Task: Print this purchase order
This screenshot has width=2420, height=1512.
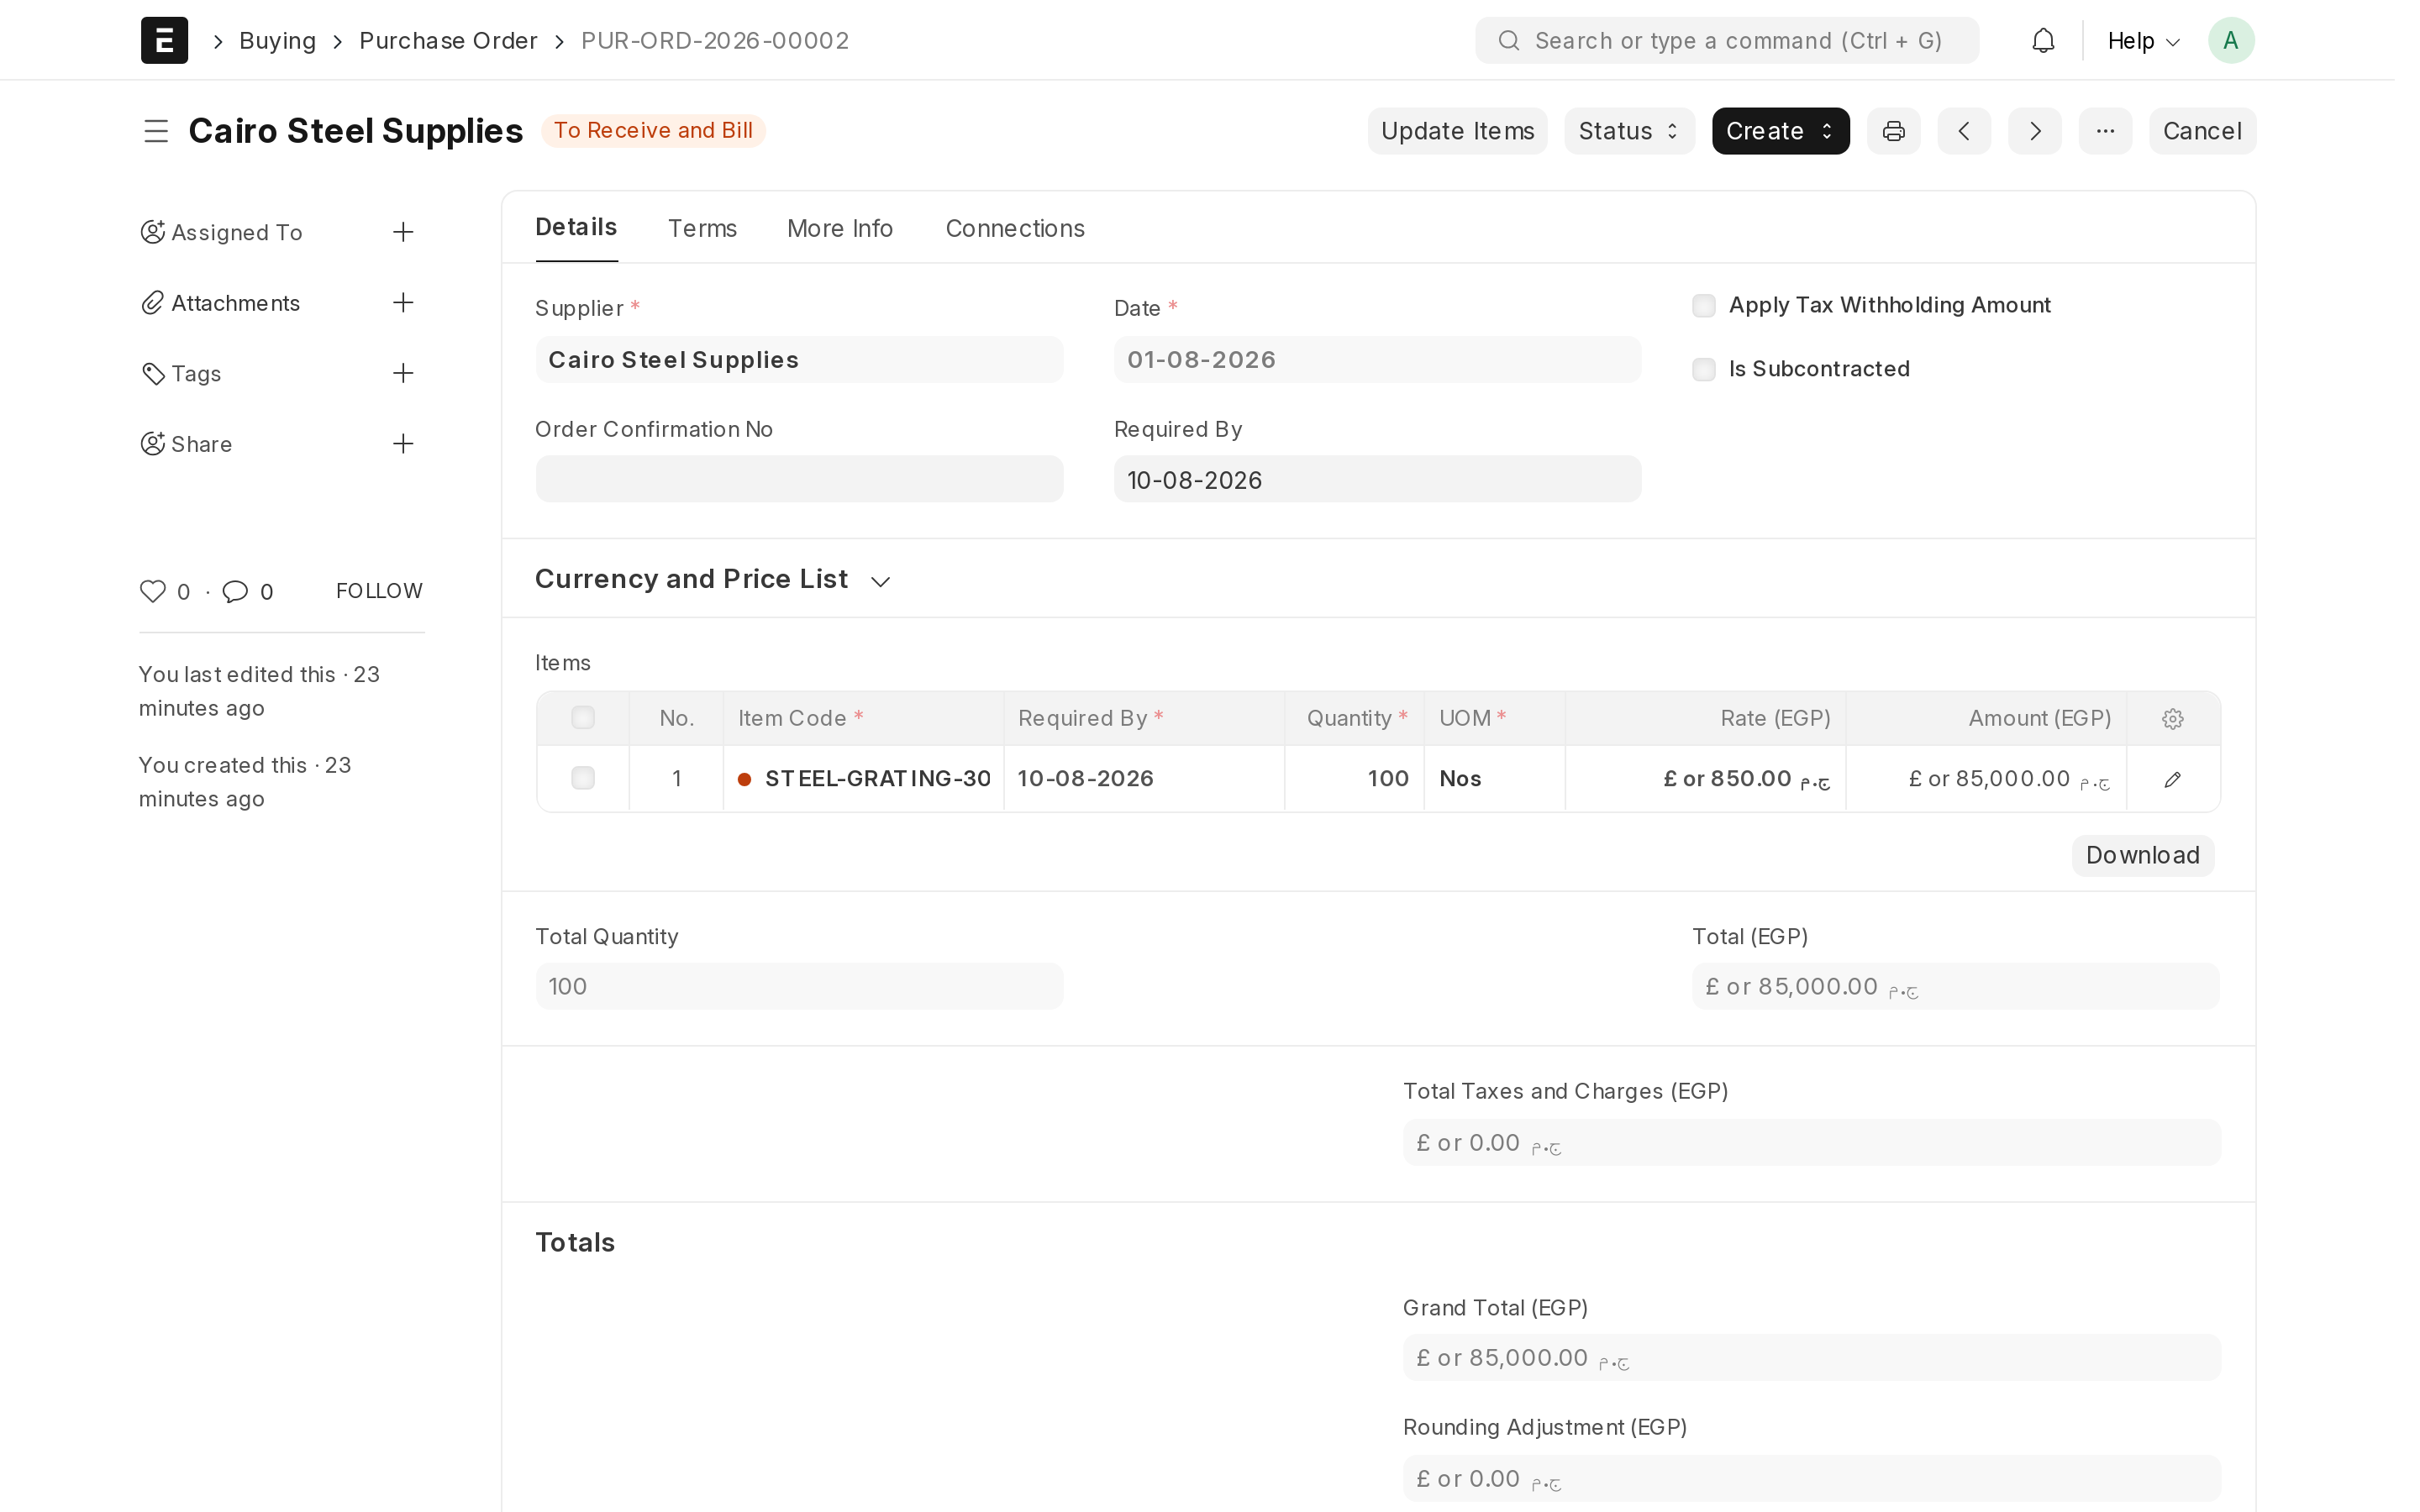Action: click(1893, 131)
